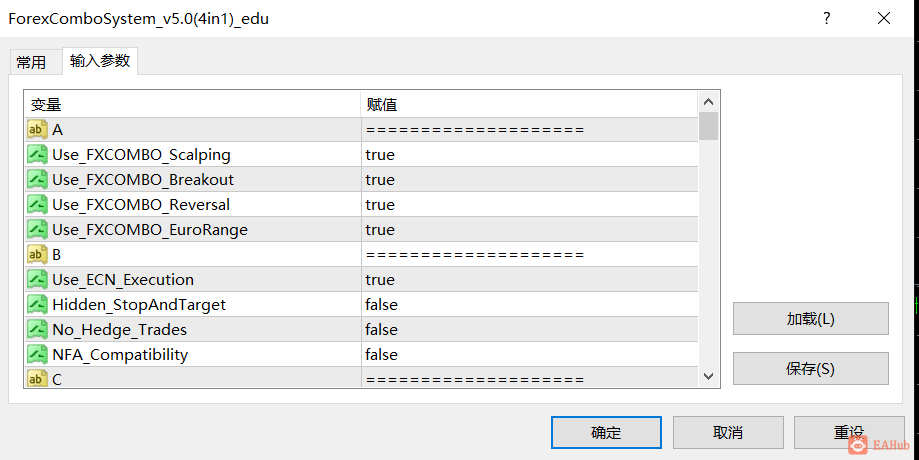Viewport: 919px width, 460px height.
Task: Toggle the true value of Use_ECN_Execution
Action: coord(380,280)
